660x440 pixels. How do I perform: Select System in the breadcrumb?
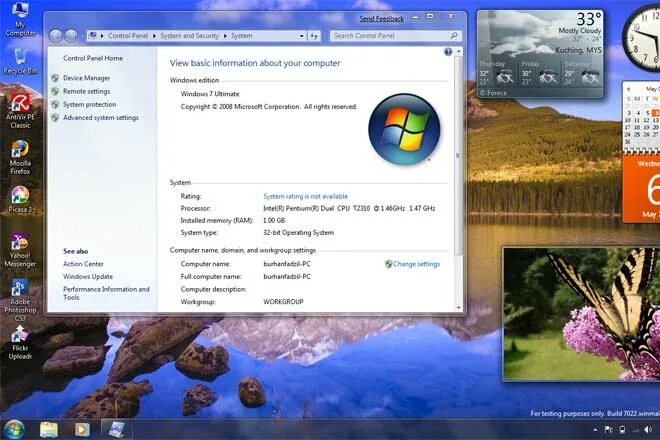click(x=242, y=36)
